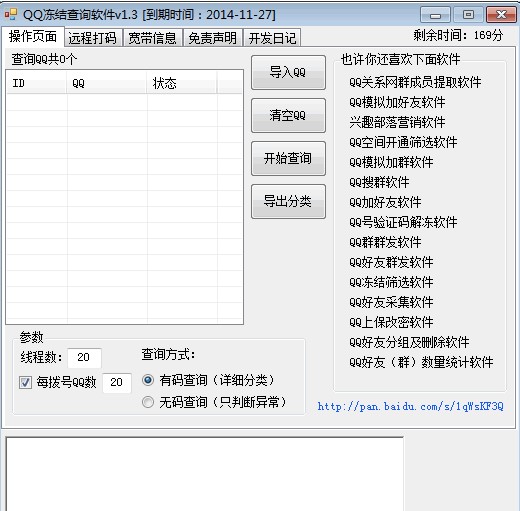Viewport: 520px width, 511px height.
Task: Open QQ好友群发软件 link
Action: coord(391,262)
